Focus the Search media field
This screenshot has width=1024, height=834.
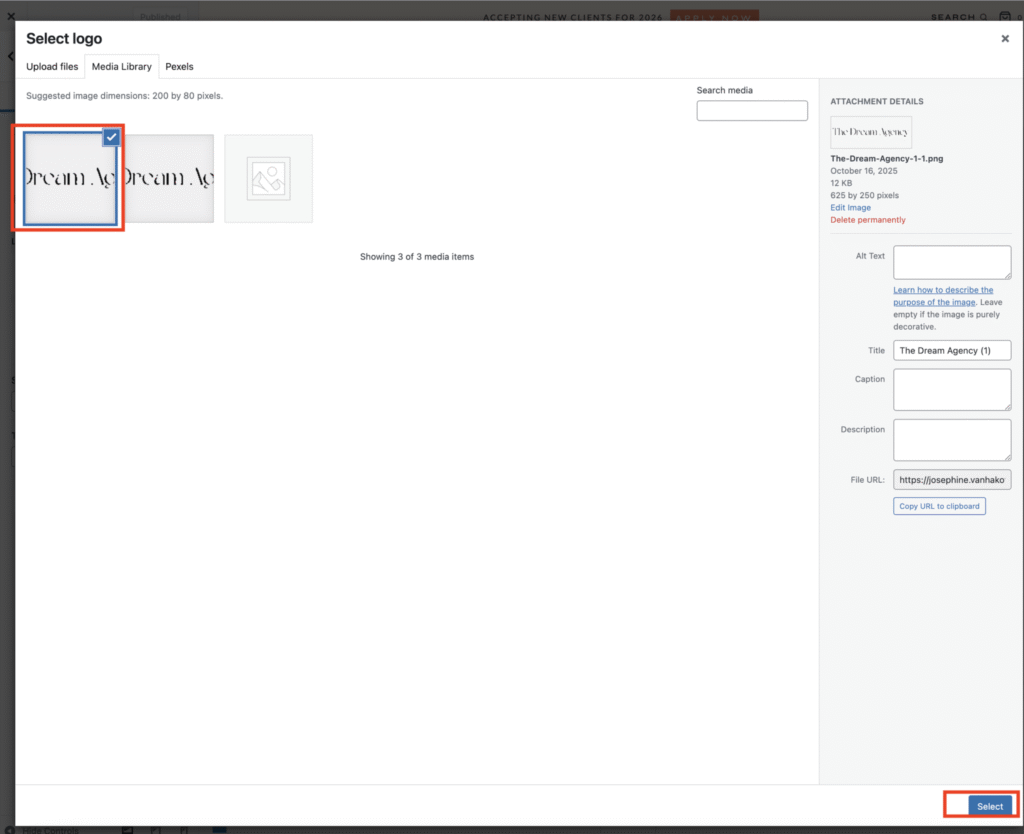pos(751,111)
